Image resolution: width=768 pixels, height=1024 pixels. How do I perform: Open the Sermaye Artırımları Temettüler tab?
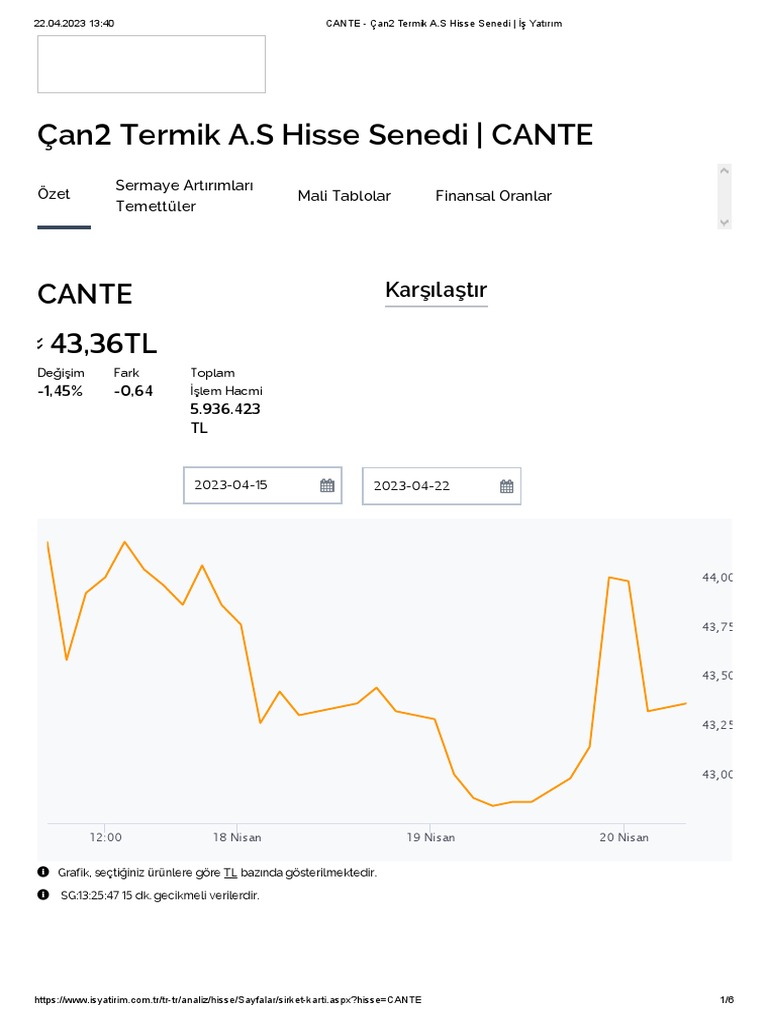(x=184, y=196)
